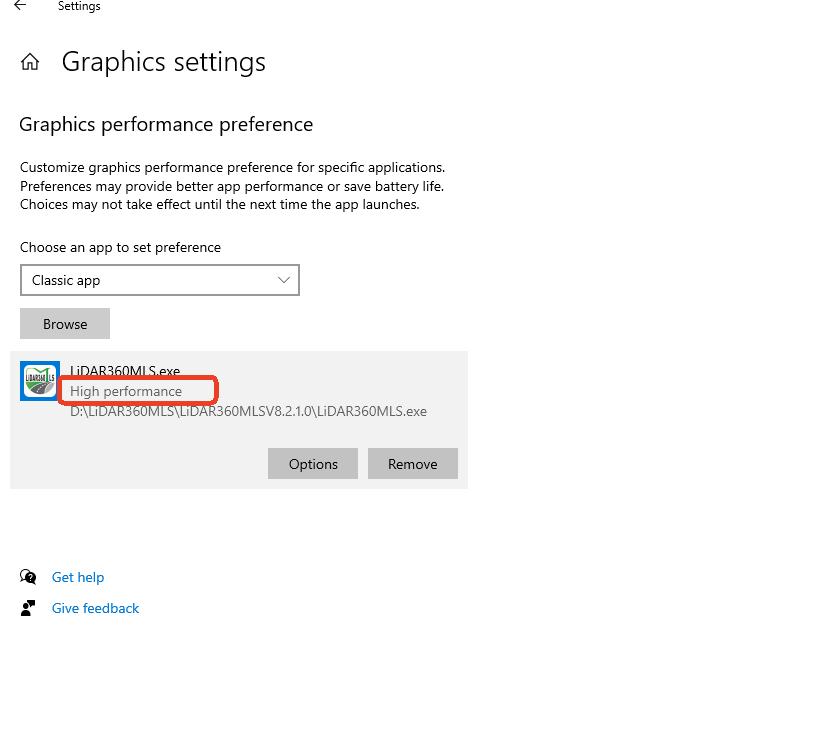The image size is (816, 734).
Task: Click the dropdown chevron arrow
Action: coord(284,280)
